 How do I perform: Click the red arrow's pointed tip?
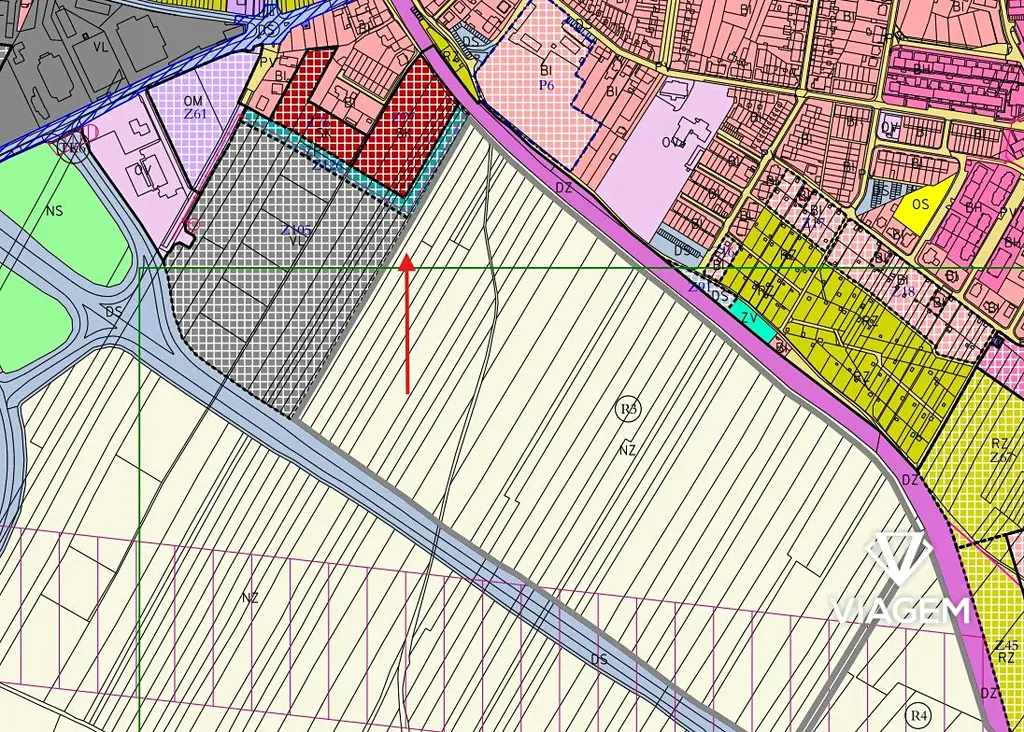[407, 258]
